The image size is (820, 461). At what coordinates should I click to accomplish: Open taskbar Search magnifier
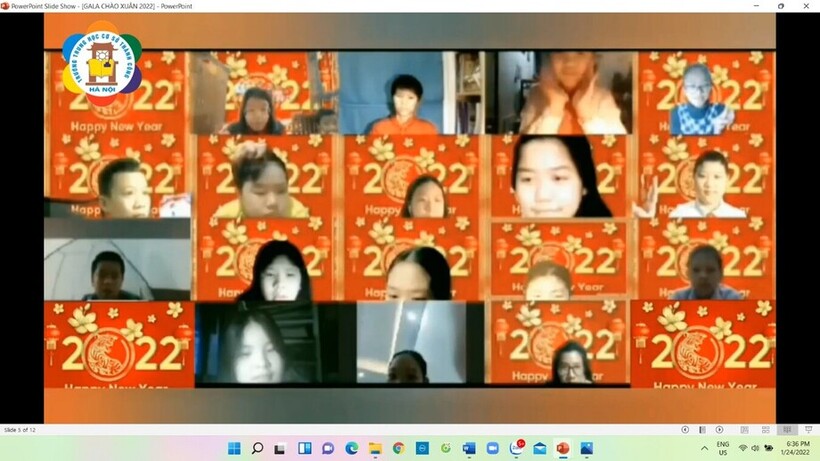pyautogui.click(x=257, y=448)
